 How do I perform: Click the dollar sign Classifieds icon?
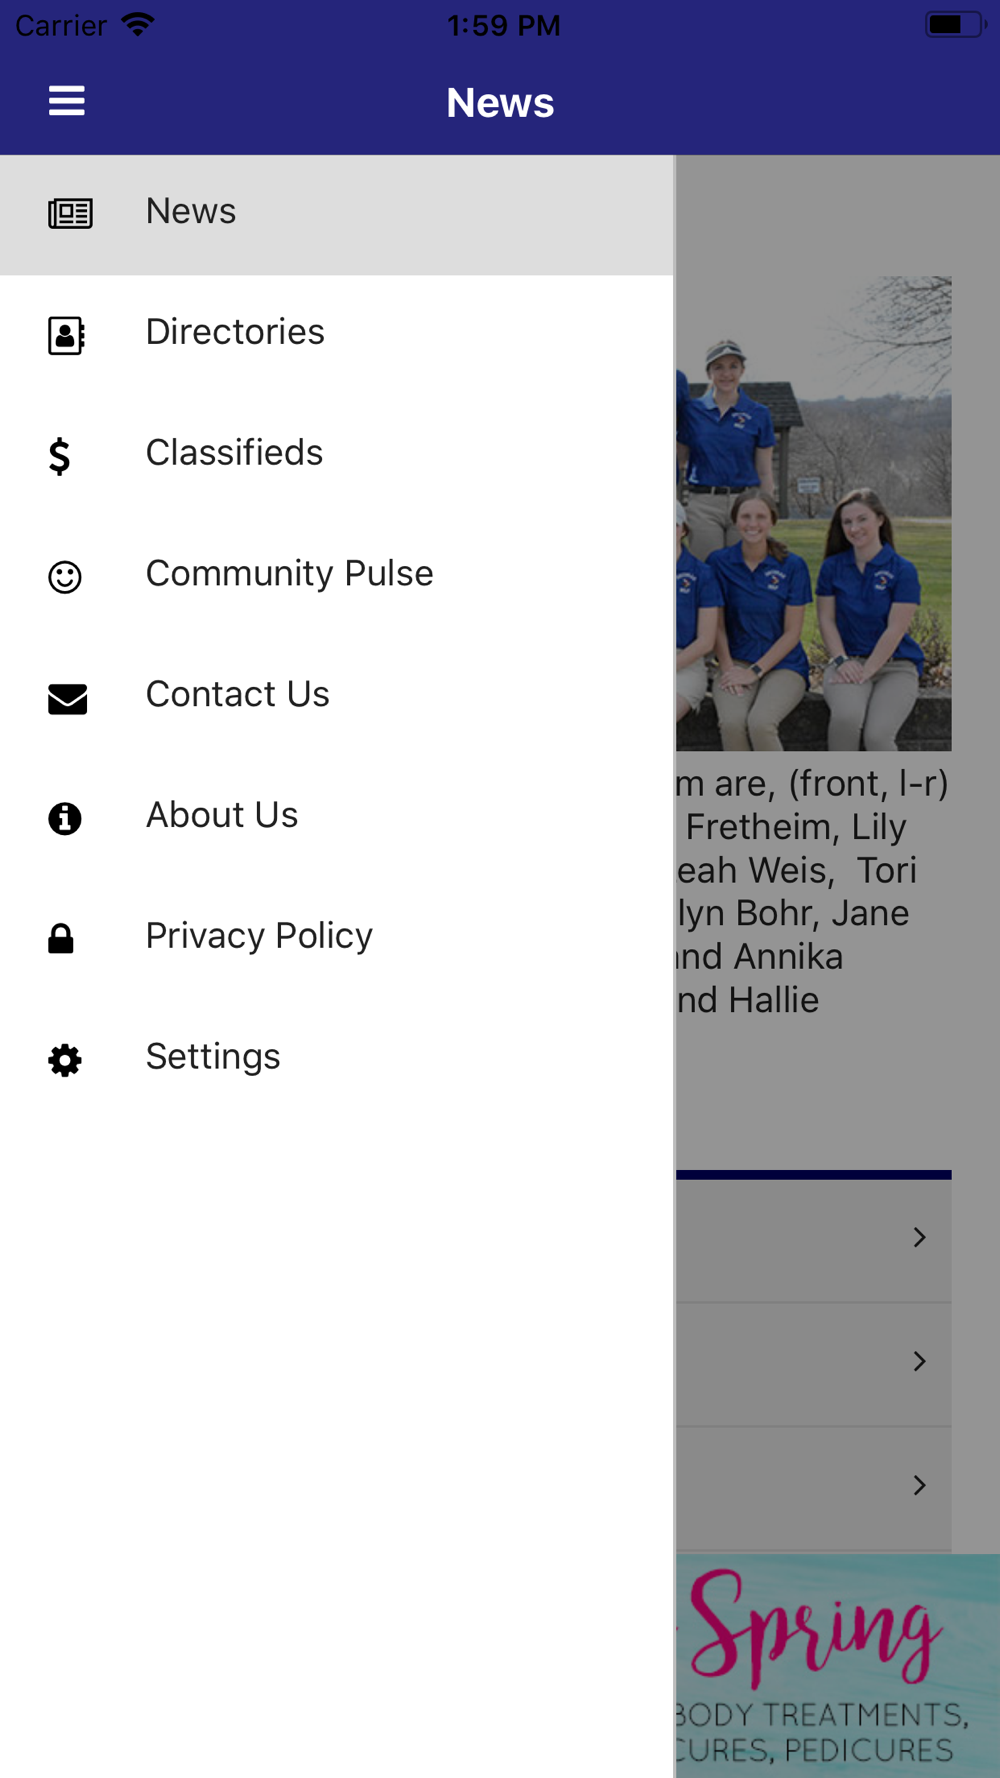pyautogui.click(x=60, y=456)
